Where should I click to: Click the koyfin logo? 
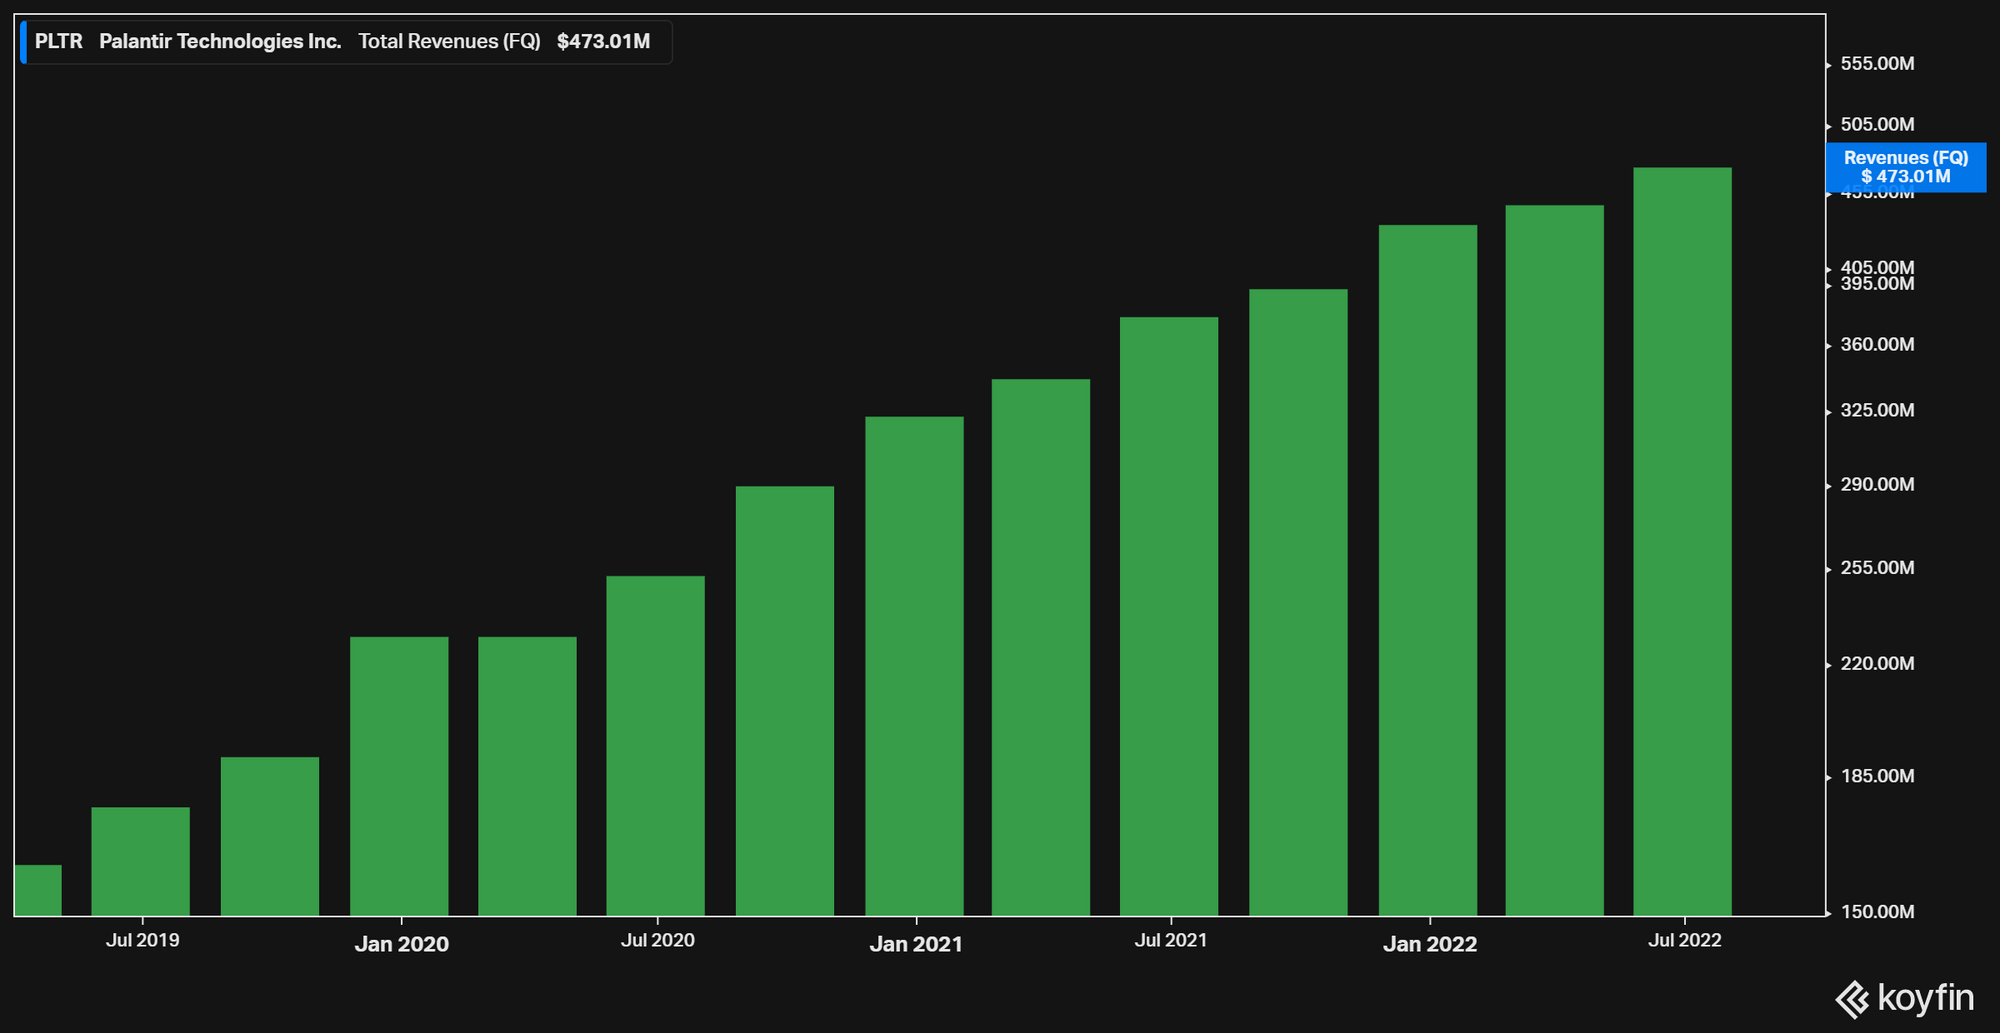[1904, 998]
